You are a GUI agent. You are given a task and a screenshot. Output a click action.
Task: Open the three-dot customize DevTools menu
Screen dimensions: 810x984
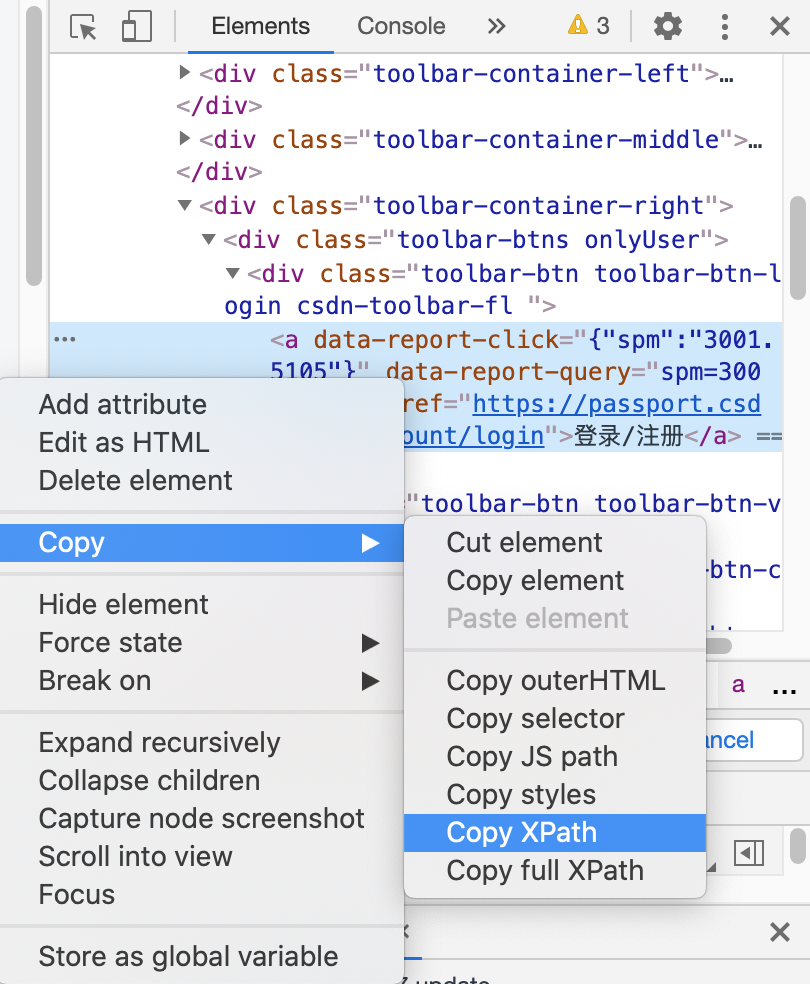pos(725,27)
